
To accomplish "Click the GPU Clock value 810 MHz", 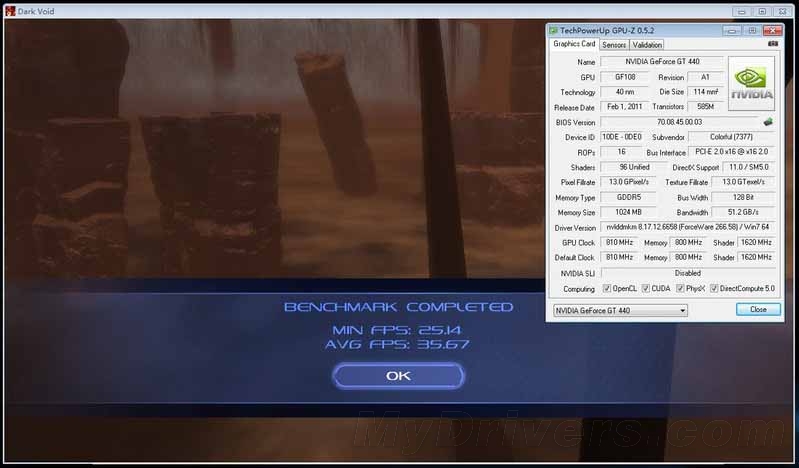I will click(x=619, y=243).
